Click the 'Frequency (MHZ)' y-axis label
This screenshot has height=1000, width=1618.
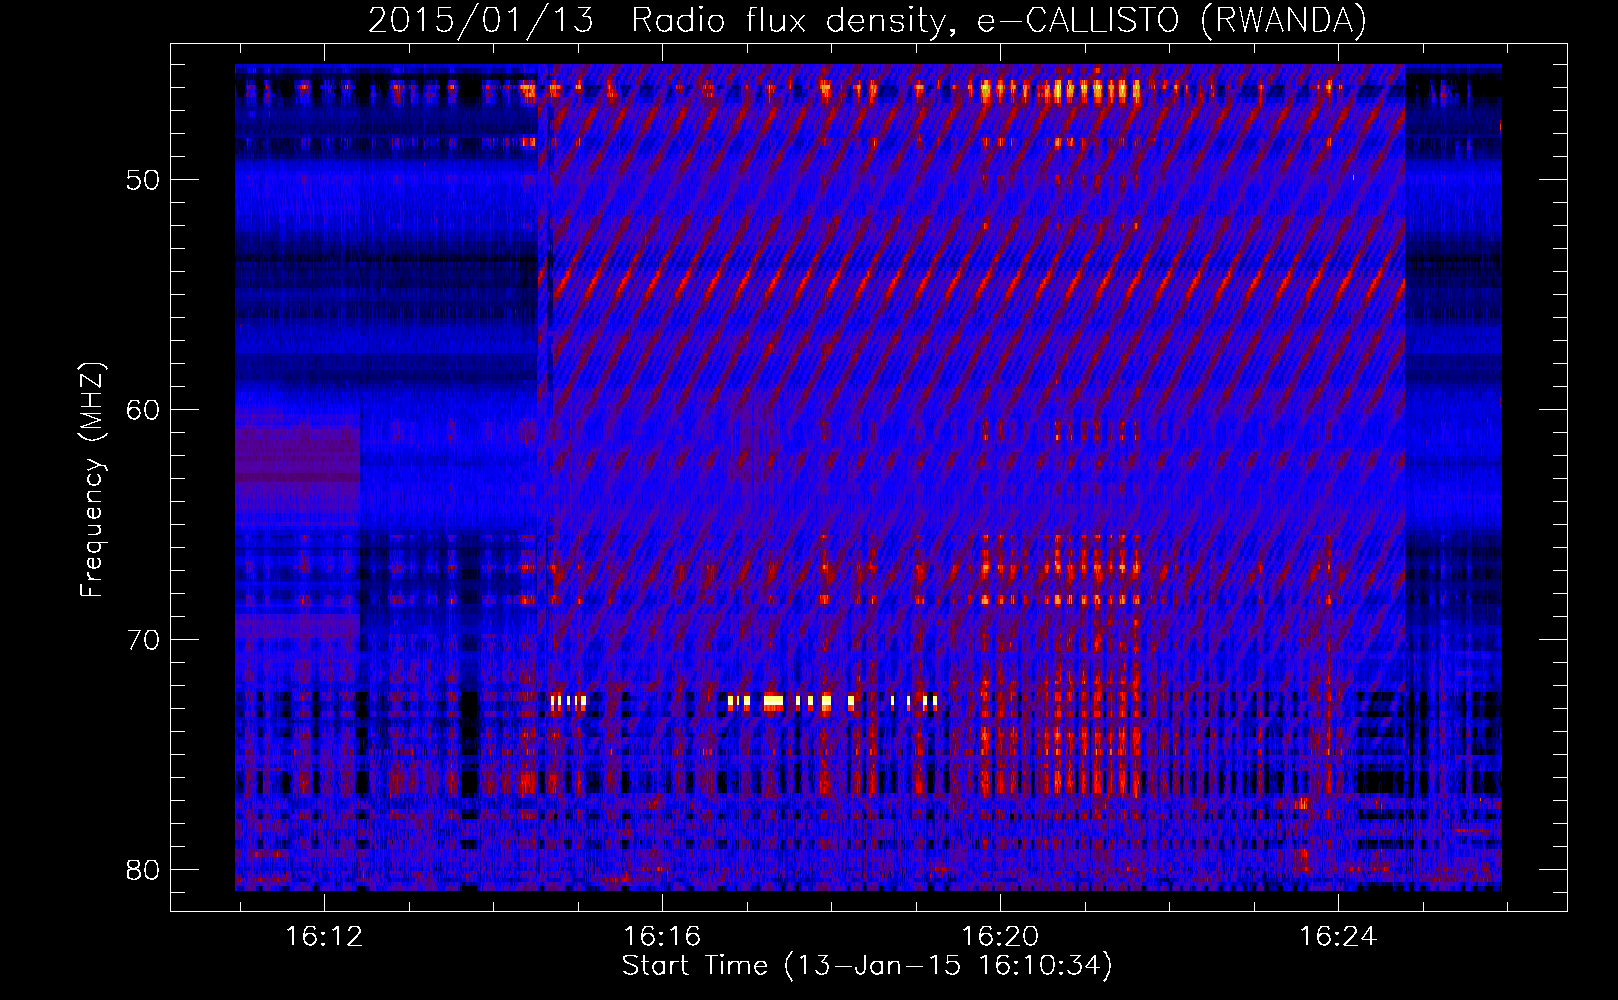(92, 480)
